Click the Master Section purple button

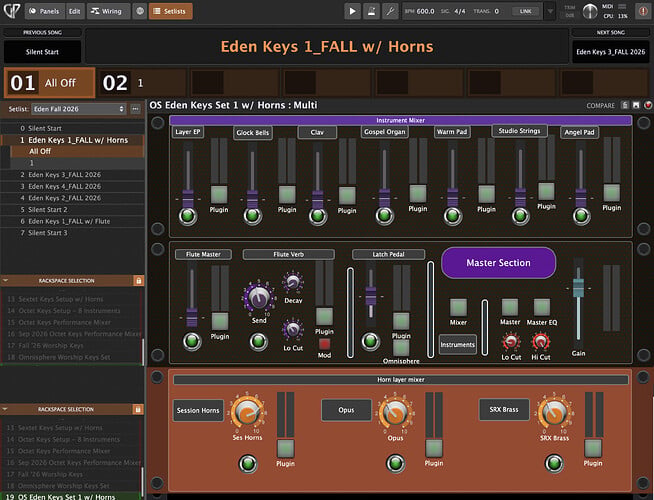[x=498, y=263]
